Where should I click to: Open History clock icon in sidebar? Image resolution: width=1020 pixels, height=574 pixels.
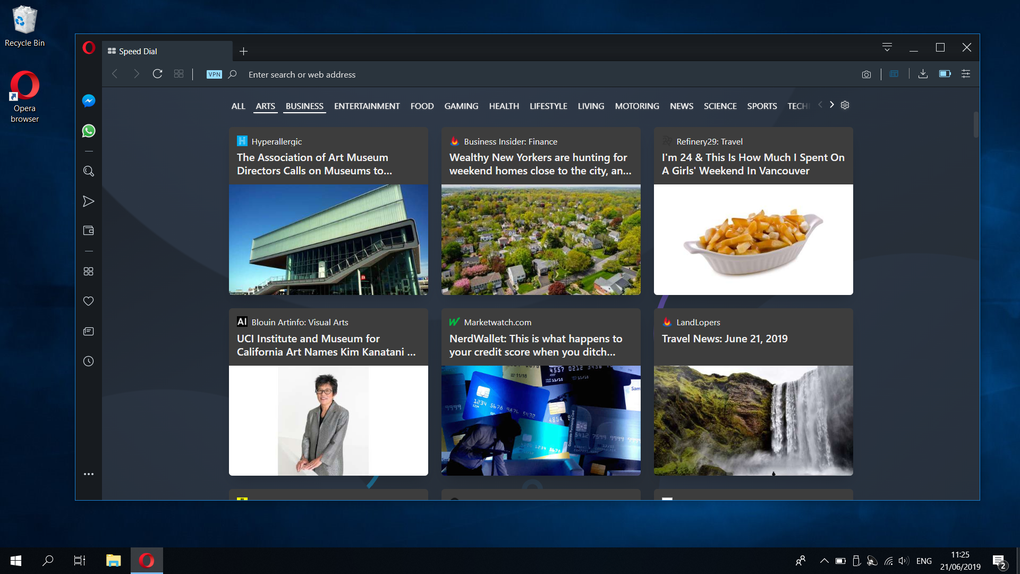[88, 361]
